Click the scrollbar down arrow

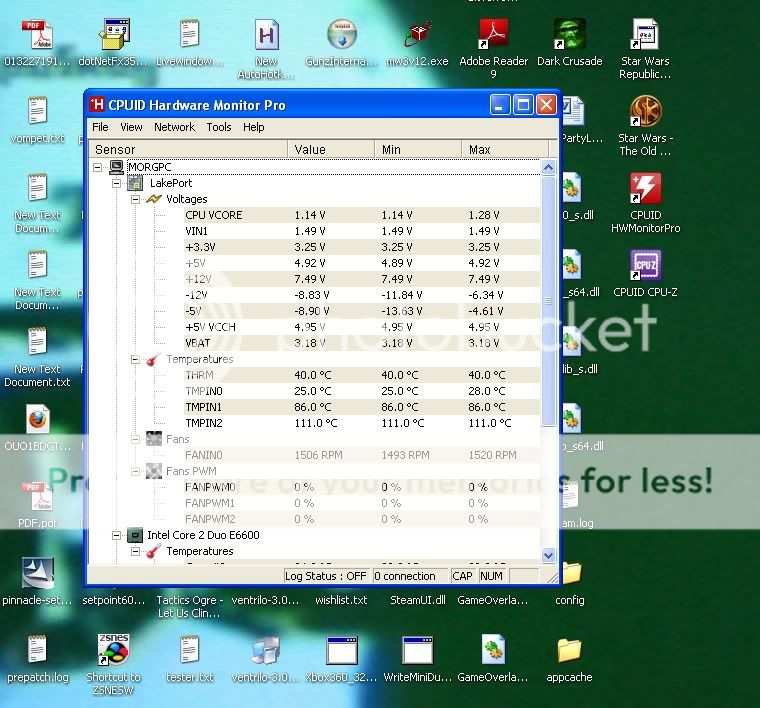[x=548, y=555]
